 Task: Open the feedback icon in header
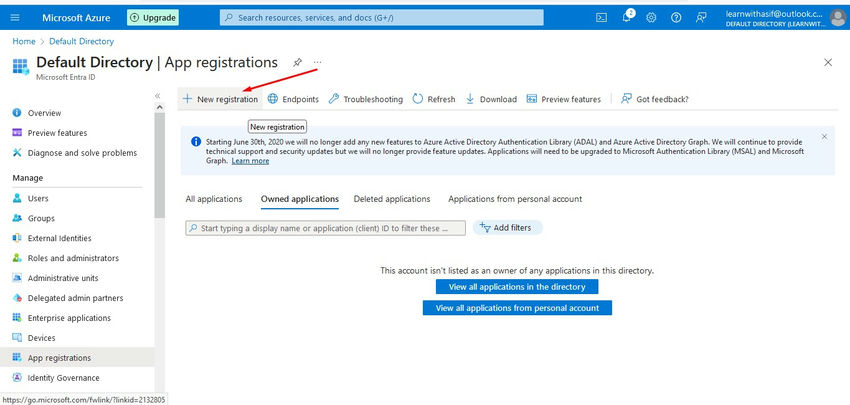[702, 17]
